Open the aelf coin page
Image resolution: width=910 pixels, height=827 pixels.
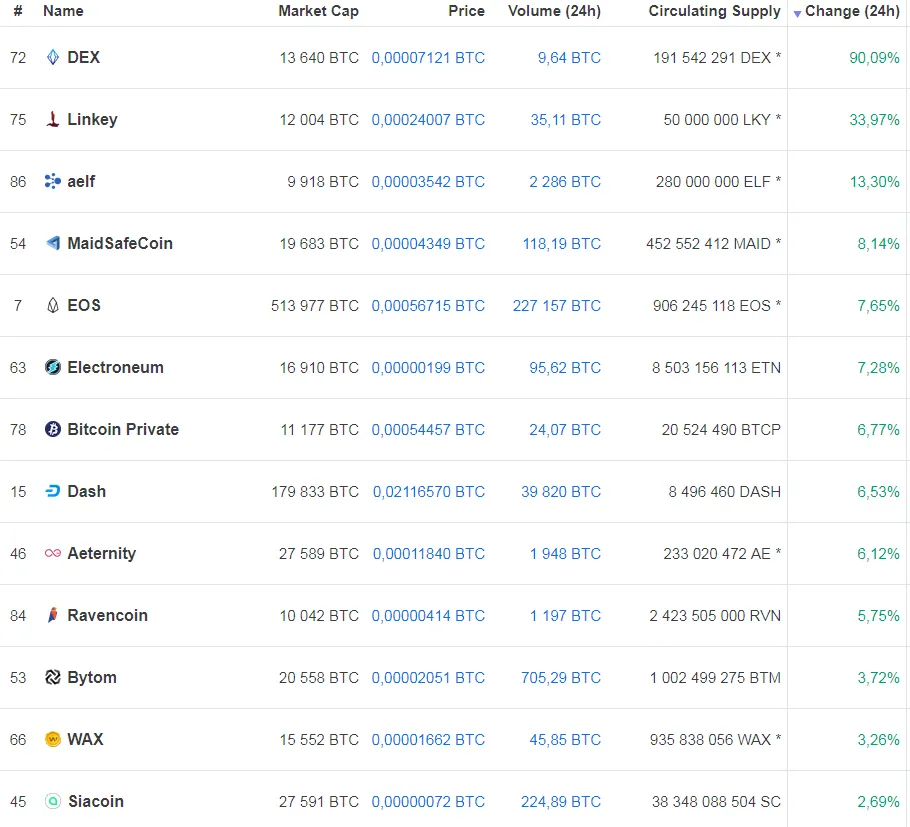81,181
